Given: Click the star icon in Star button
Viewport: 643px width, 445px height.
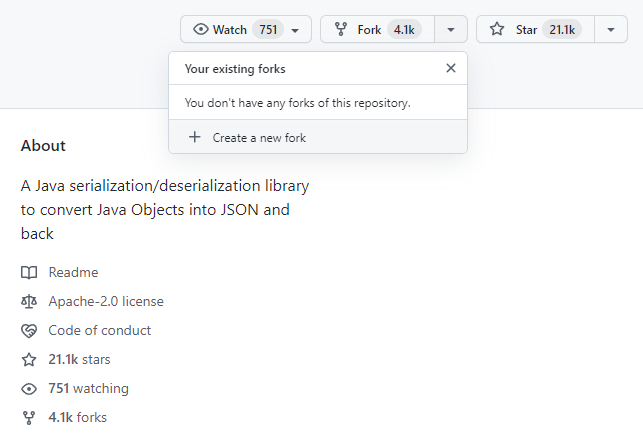Looking at the screenshot, I should tap(497, 29).
